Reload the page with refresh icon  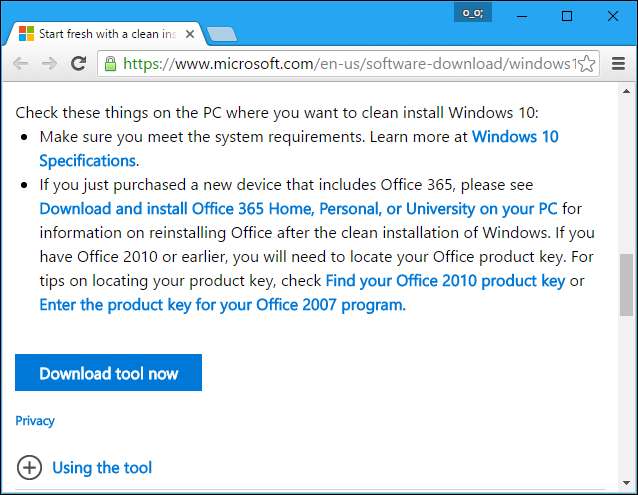78,63
